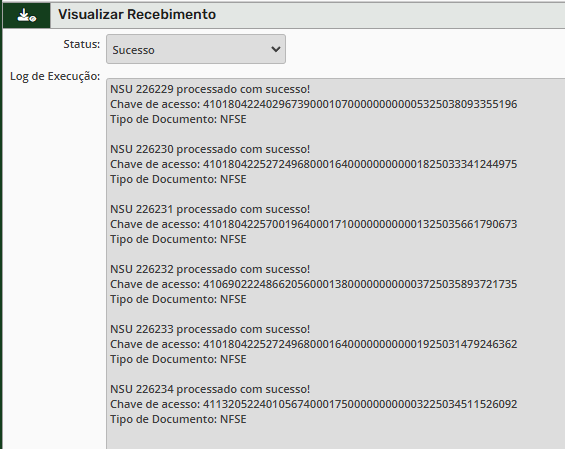Click access key ending in 479246362
Image resolution: width=565 pixels, height=449 pixels.
tap(360, 344)
